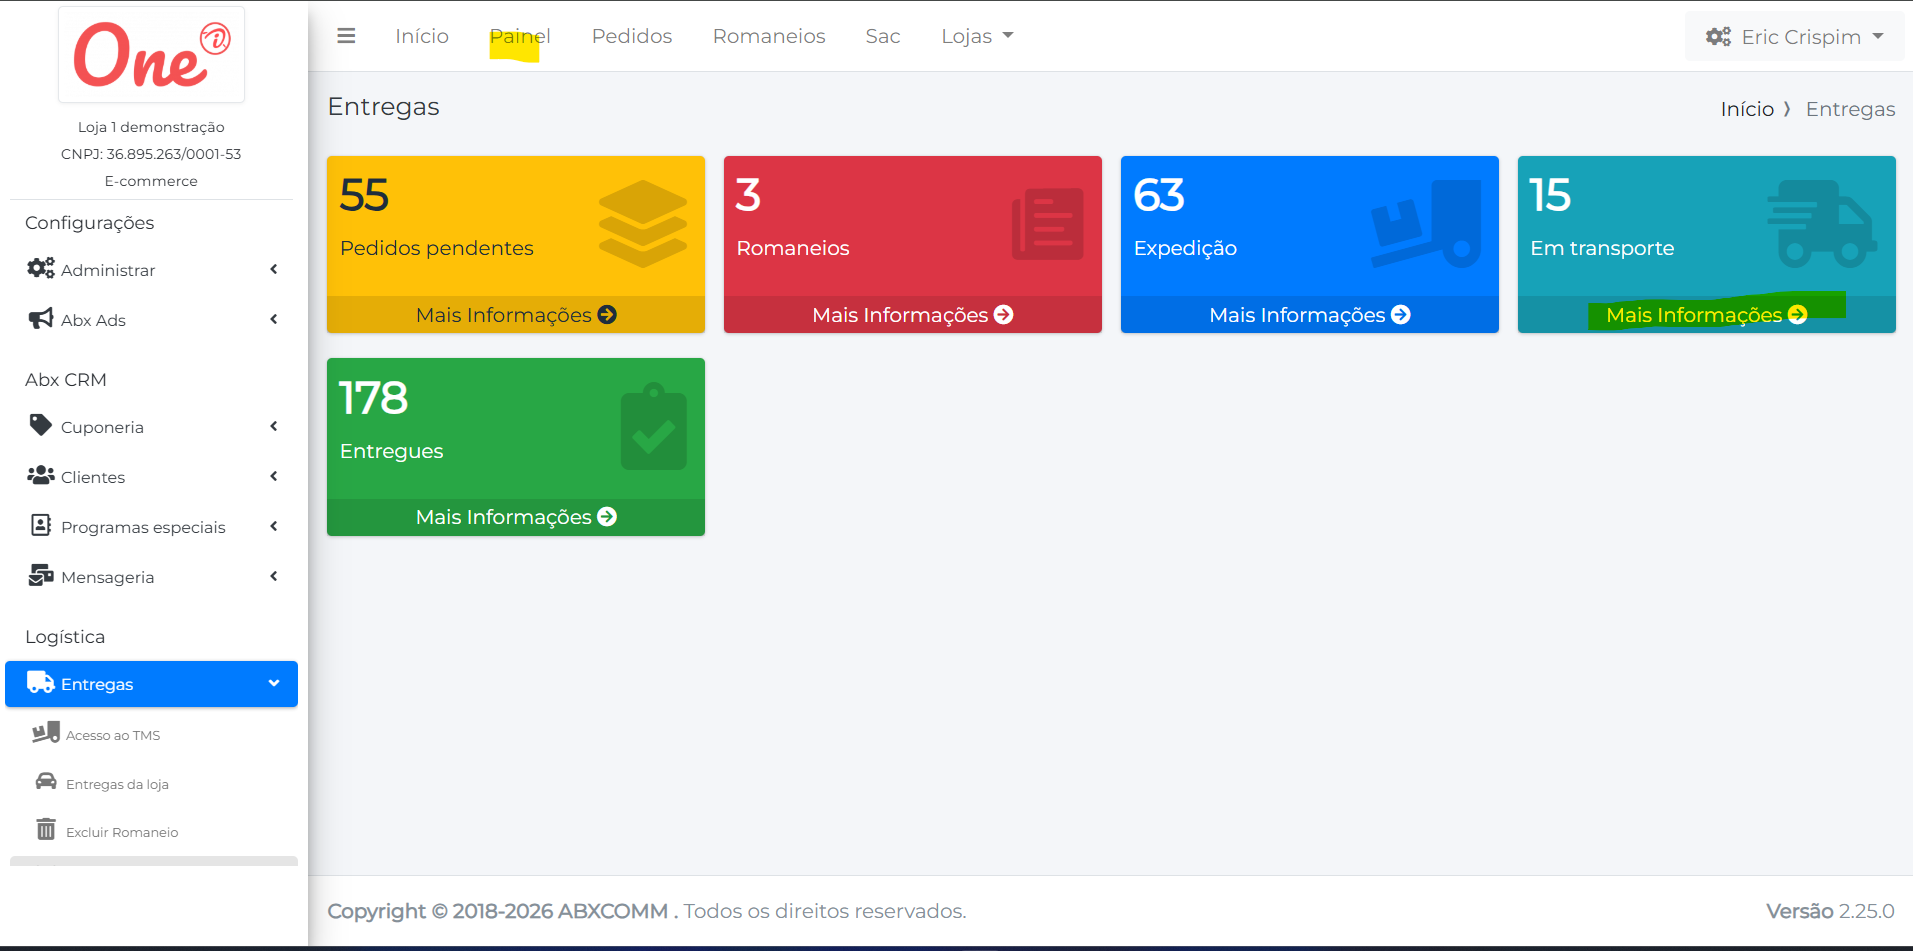1913x951 pixels.
Task: Click the forklift icon on Expedição card
Action: 1427,224
